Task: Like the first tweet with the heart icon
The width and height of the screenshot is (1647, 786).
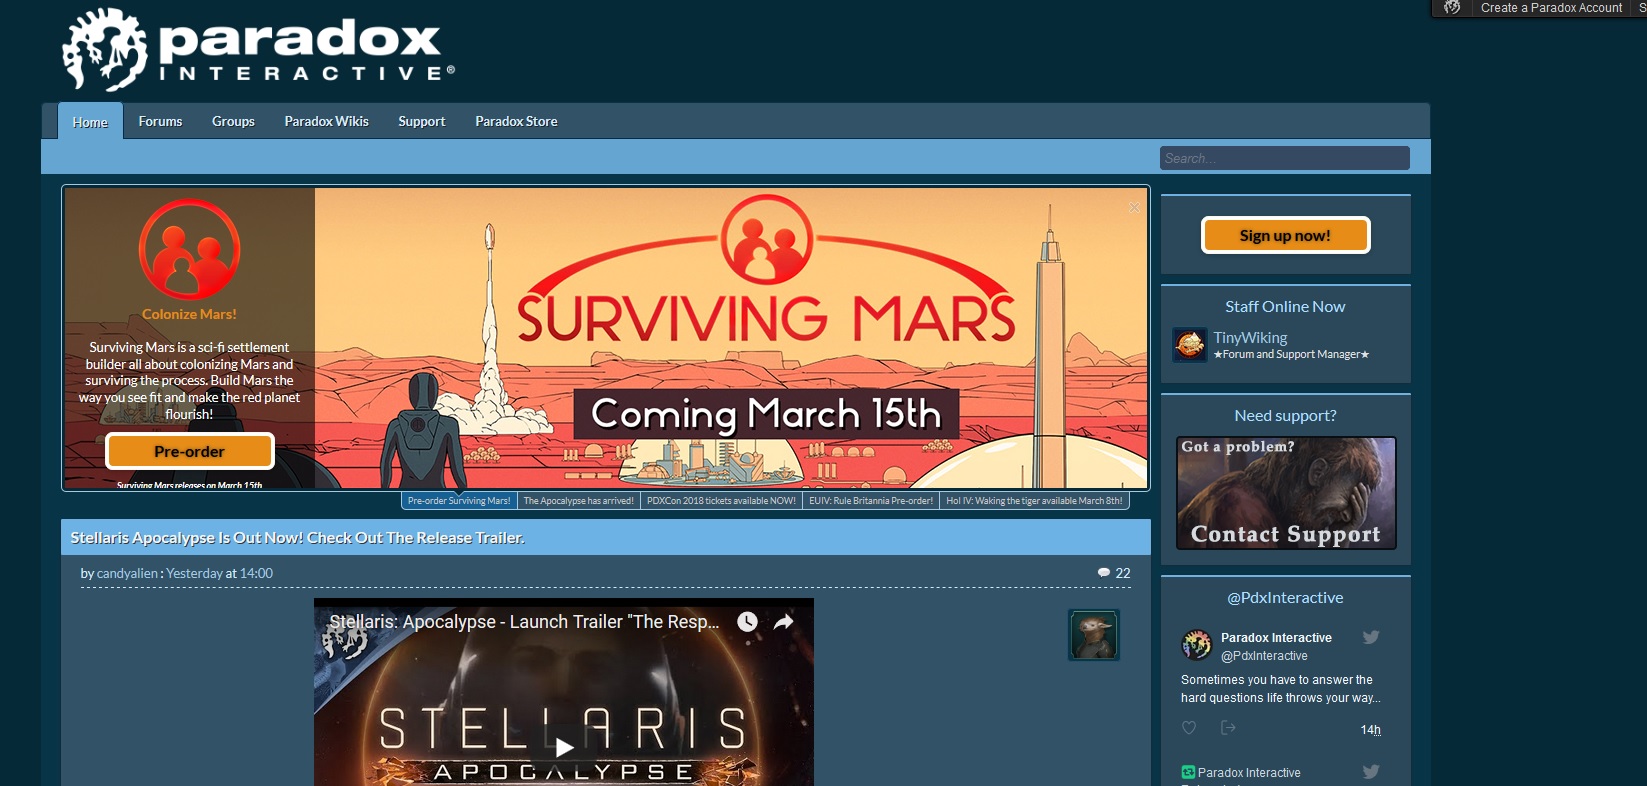Action: point(1189,728)
